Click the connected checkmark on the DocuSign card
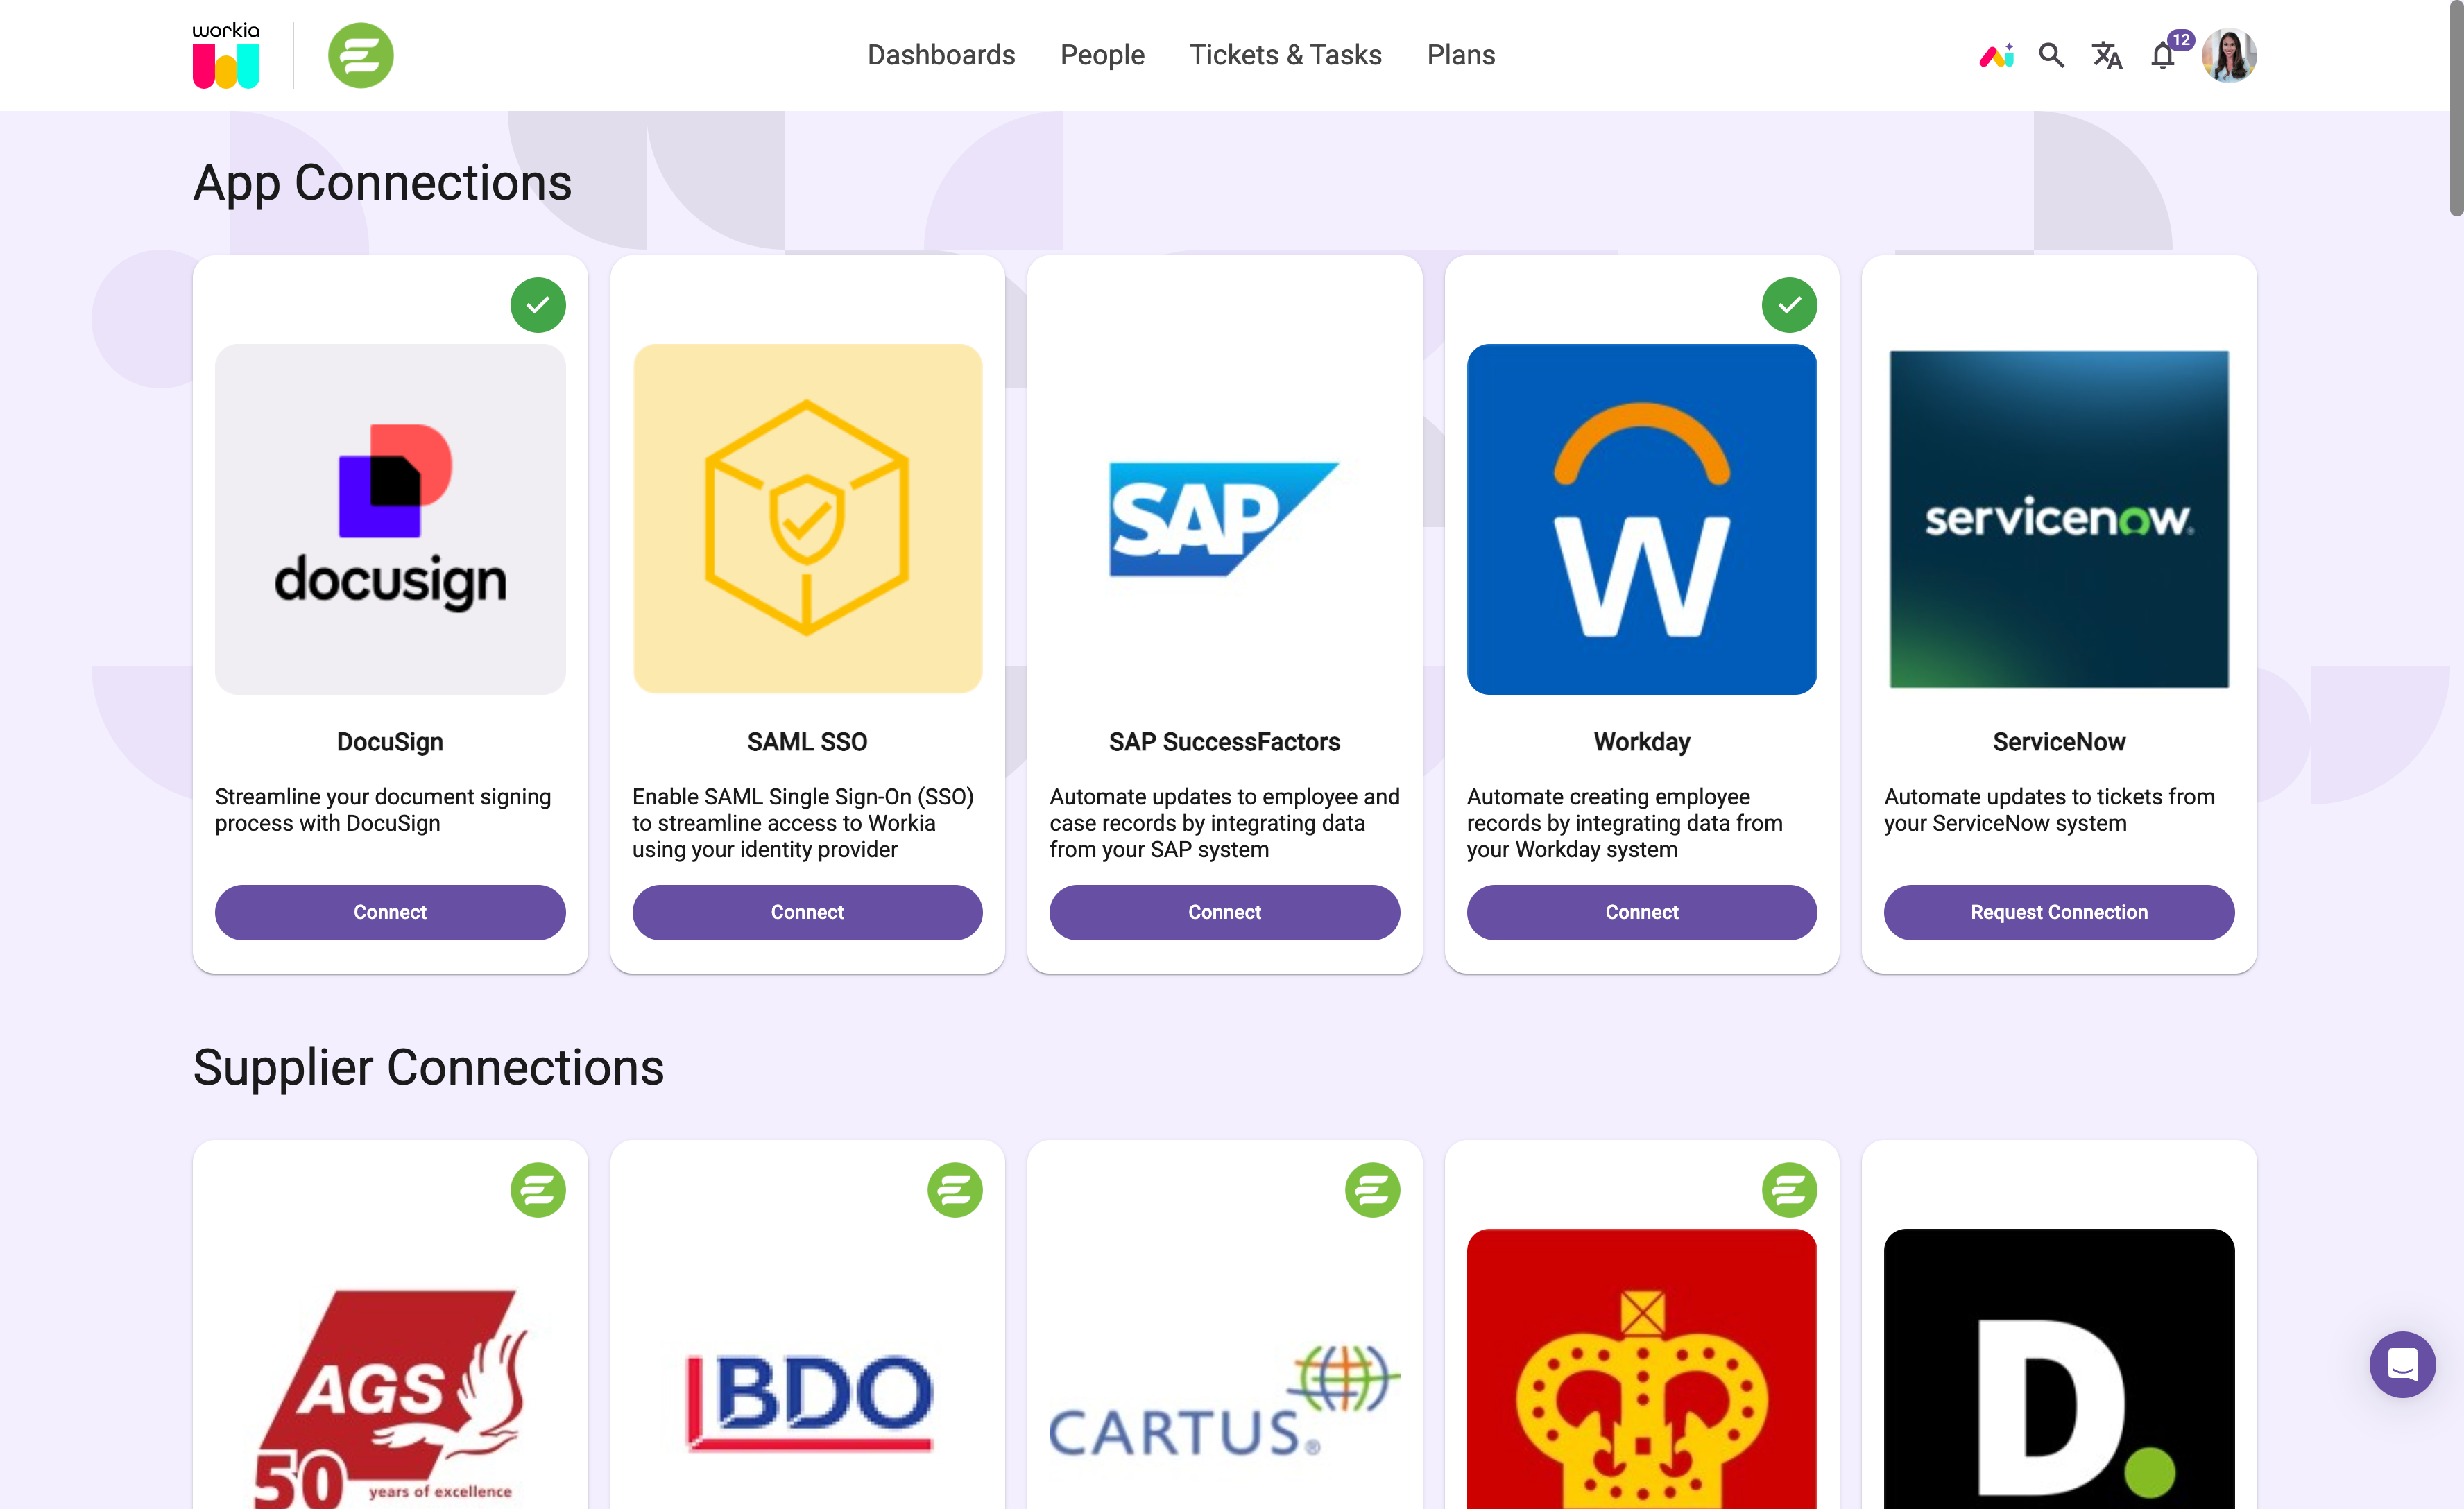Image resolution: width=2464 pixels, height=1509 pixels. click(x=538, y=305)
